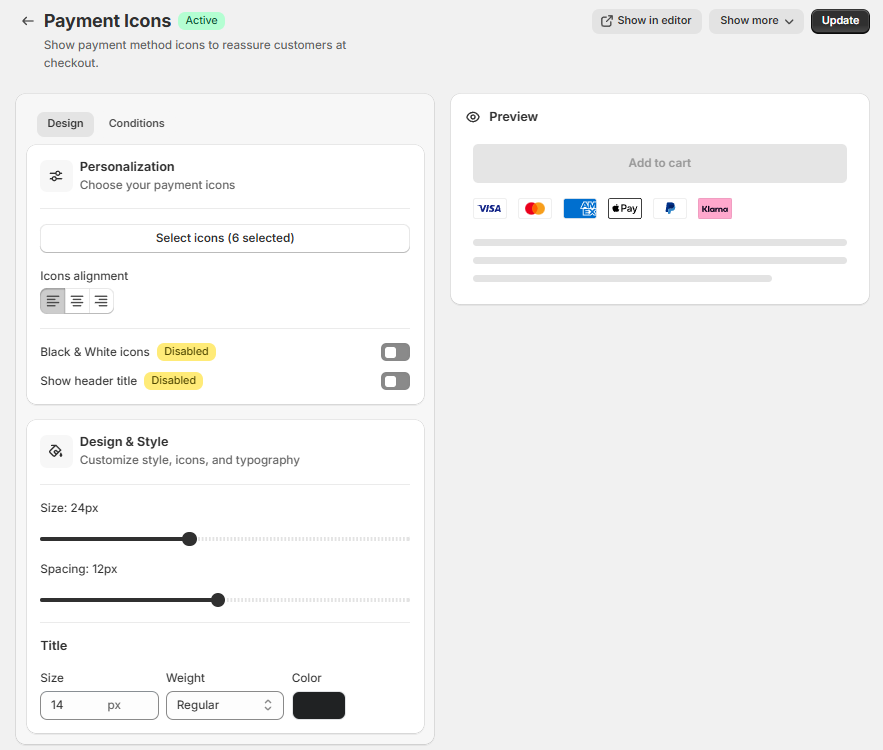Click the Klarna icon in preview
This screenshot has height=750, width=883.
click(715, 209)
